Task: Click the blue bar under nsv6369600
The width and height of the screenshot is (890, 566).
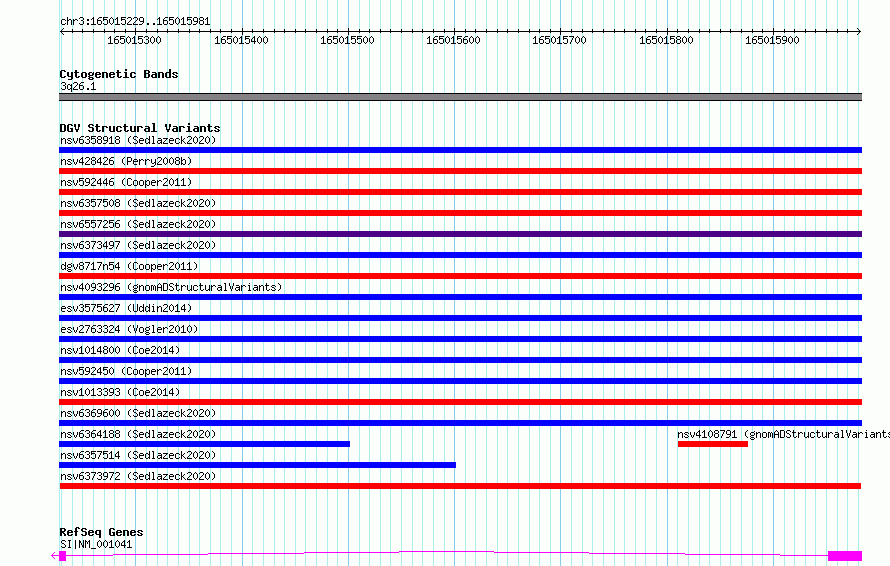Action: [x=460, y=423]
